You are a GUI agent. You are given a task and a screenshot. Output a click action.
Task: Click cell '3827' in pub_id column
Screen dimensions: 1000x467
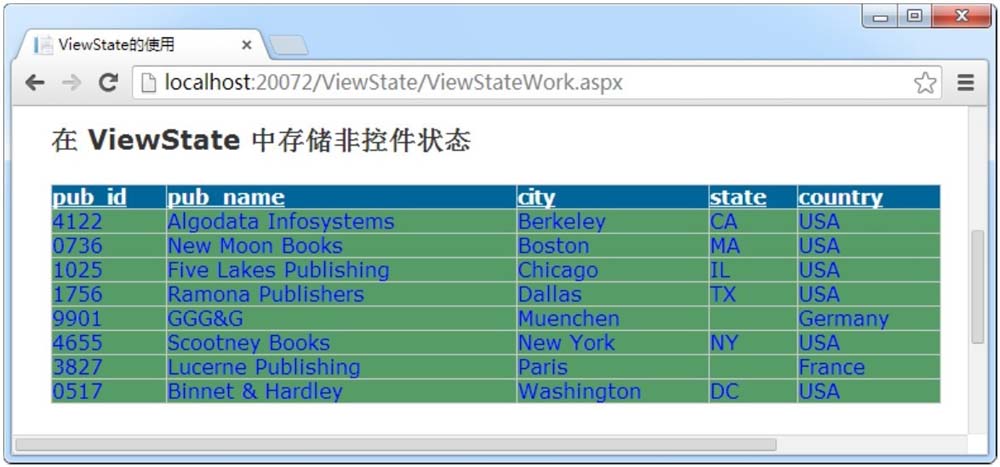108,367
